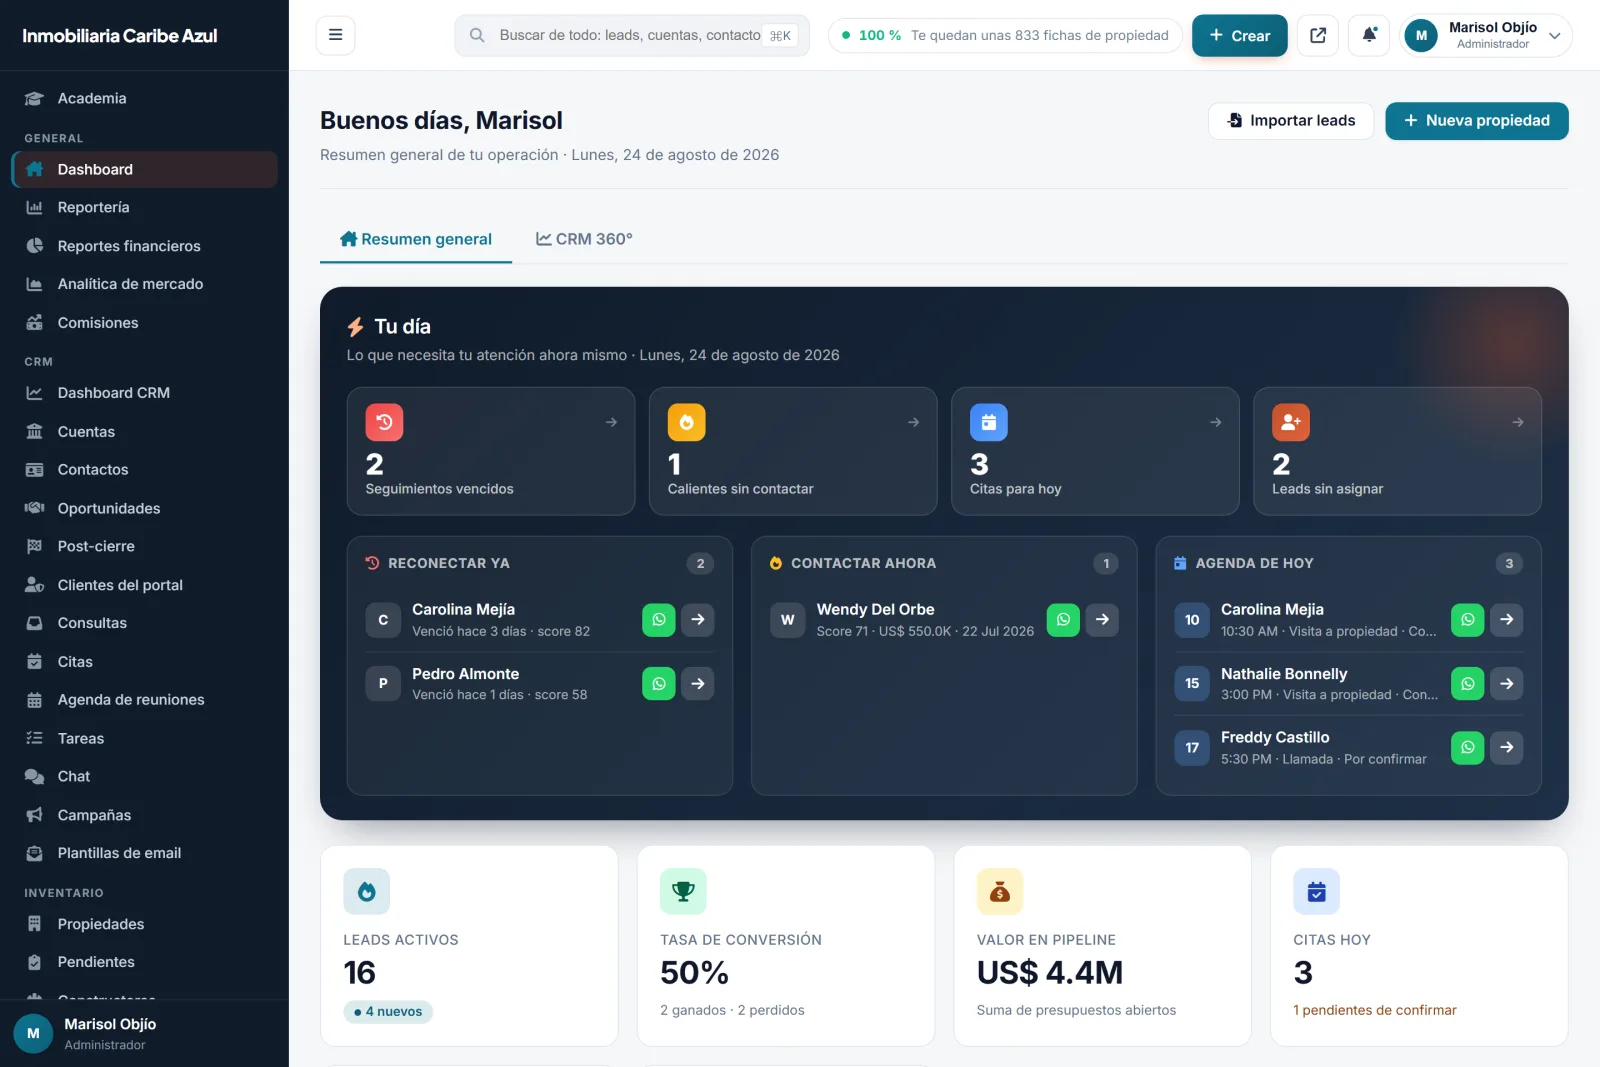The width and height of the screenshot is (1600, 1067).
Task: Click Nueva propiedad button
Action: [1476, 121]
